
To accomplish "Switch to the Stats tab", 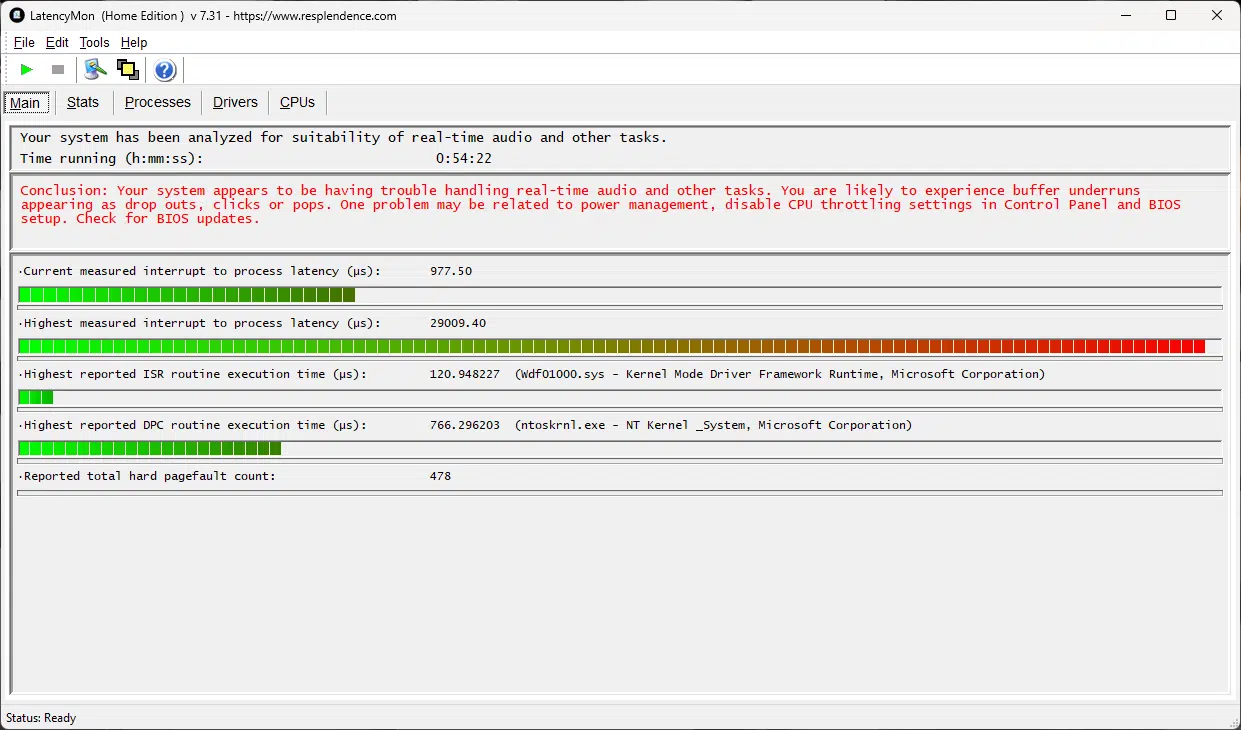I will [83, 102].
